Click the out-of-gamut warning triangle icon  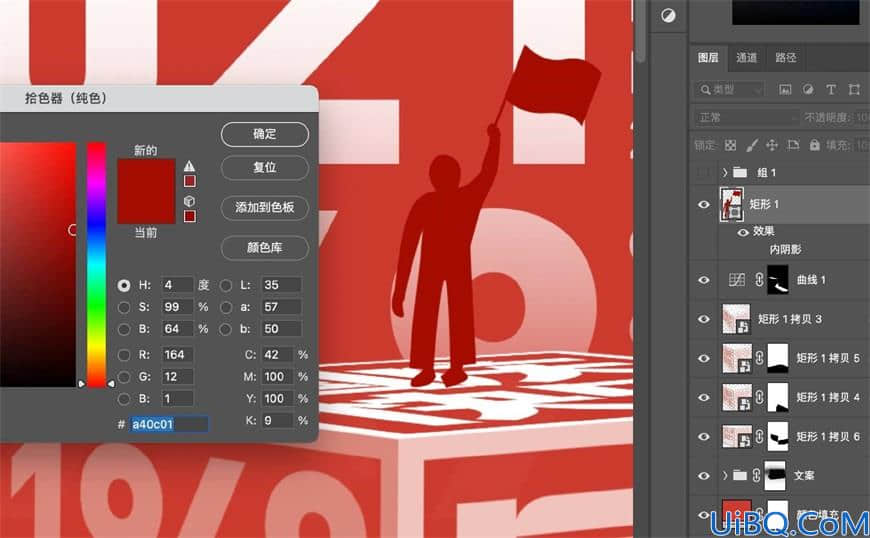point(190,166)
